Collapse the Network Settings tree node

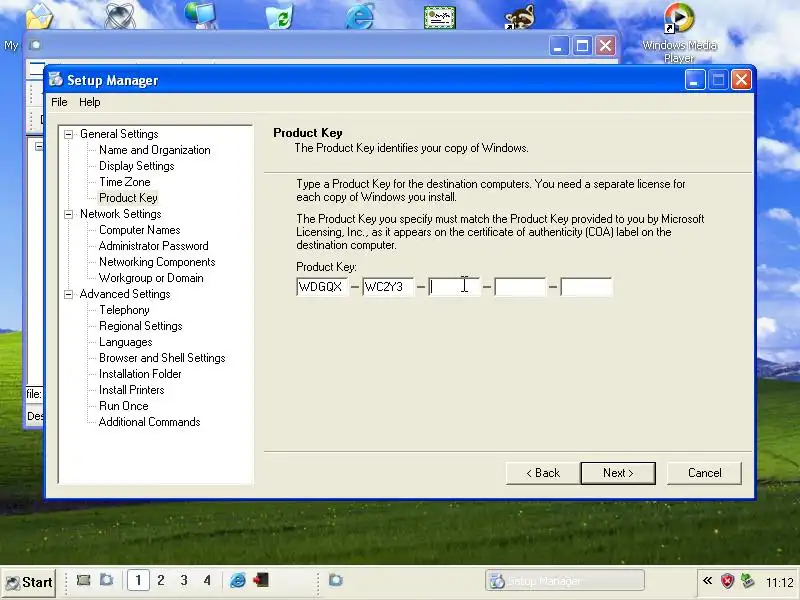coord(68,214)
